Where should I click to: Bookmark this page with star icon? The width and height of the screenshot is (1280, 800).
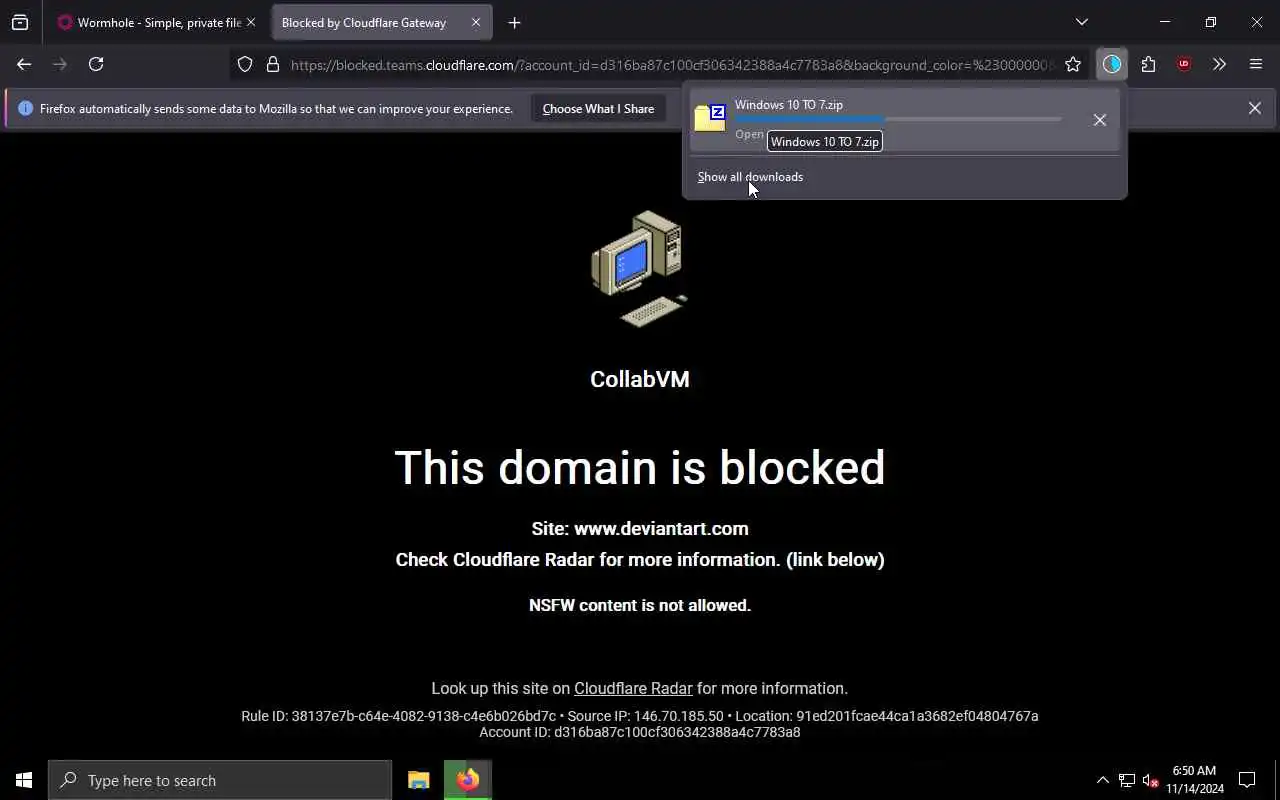(x=1073, y=65)
